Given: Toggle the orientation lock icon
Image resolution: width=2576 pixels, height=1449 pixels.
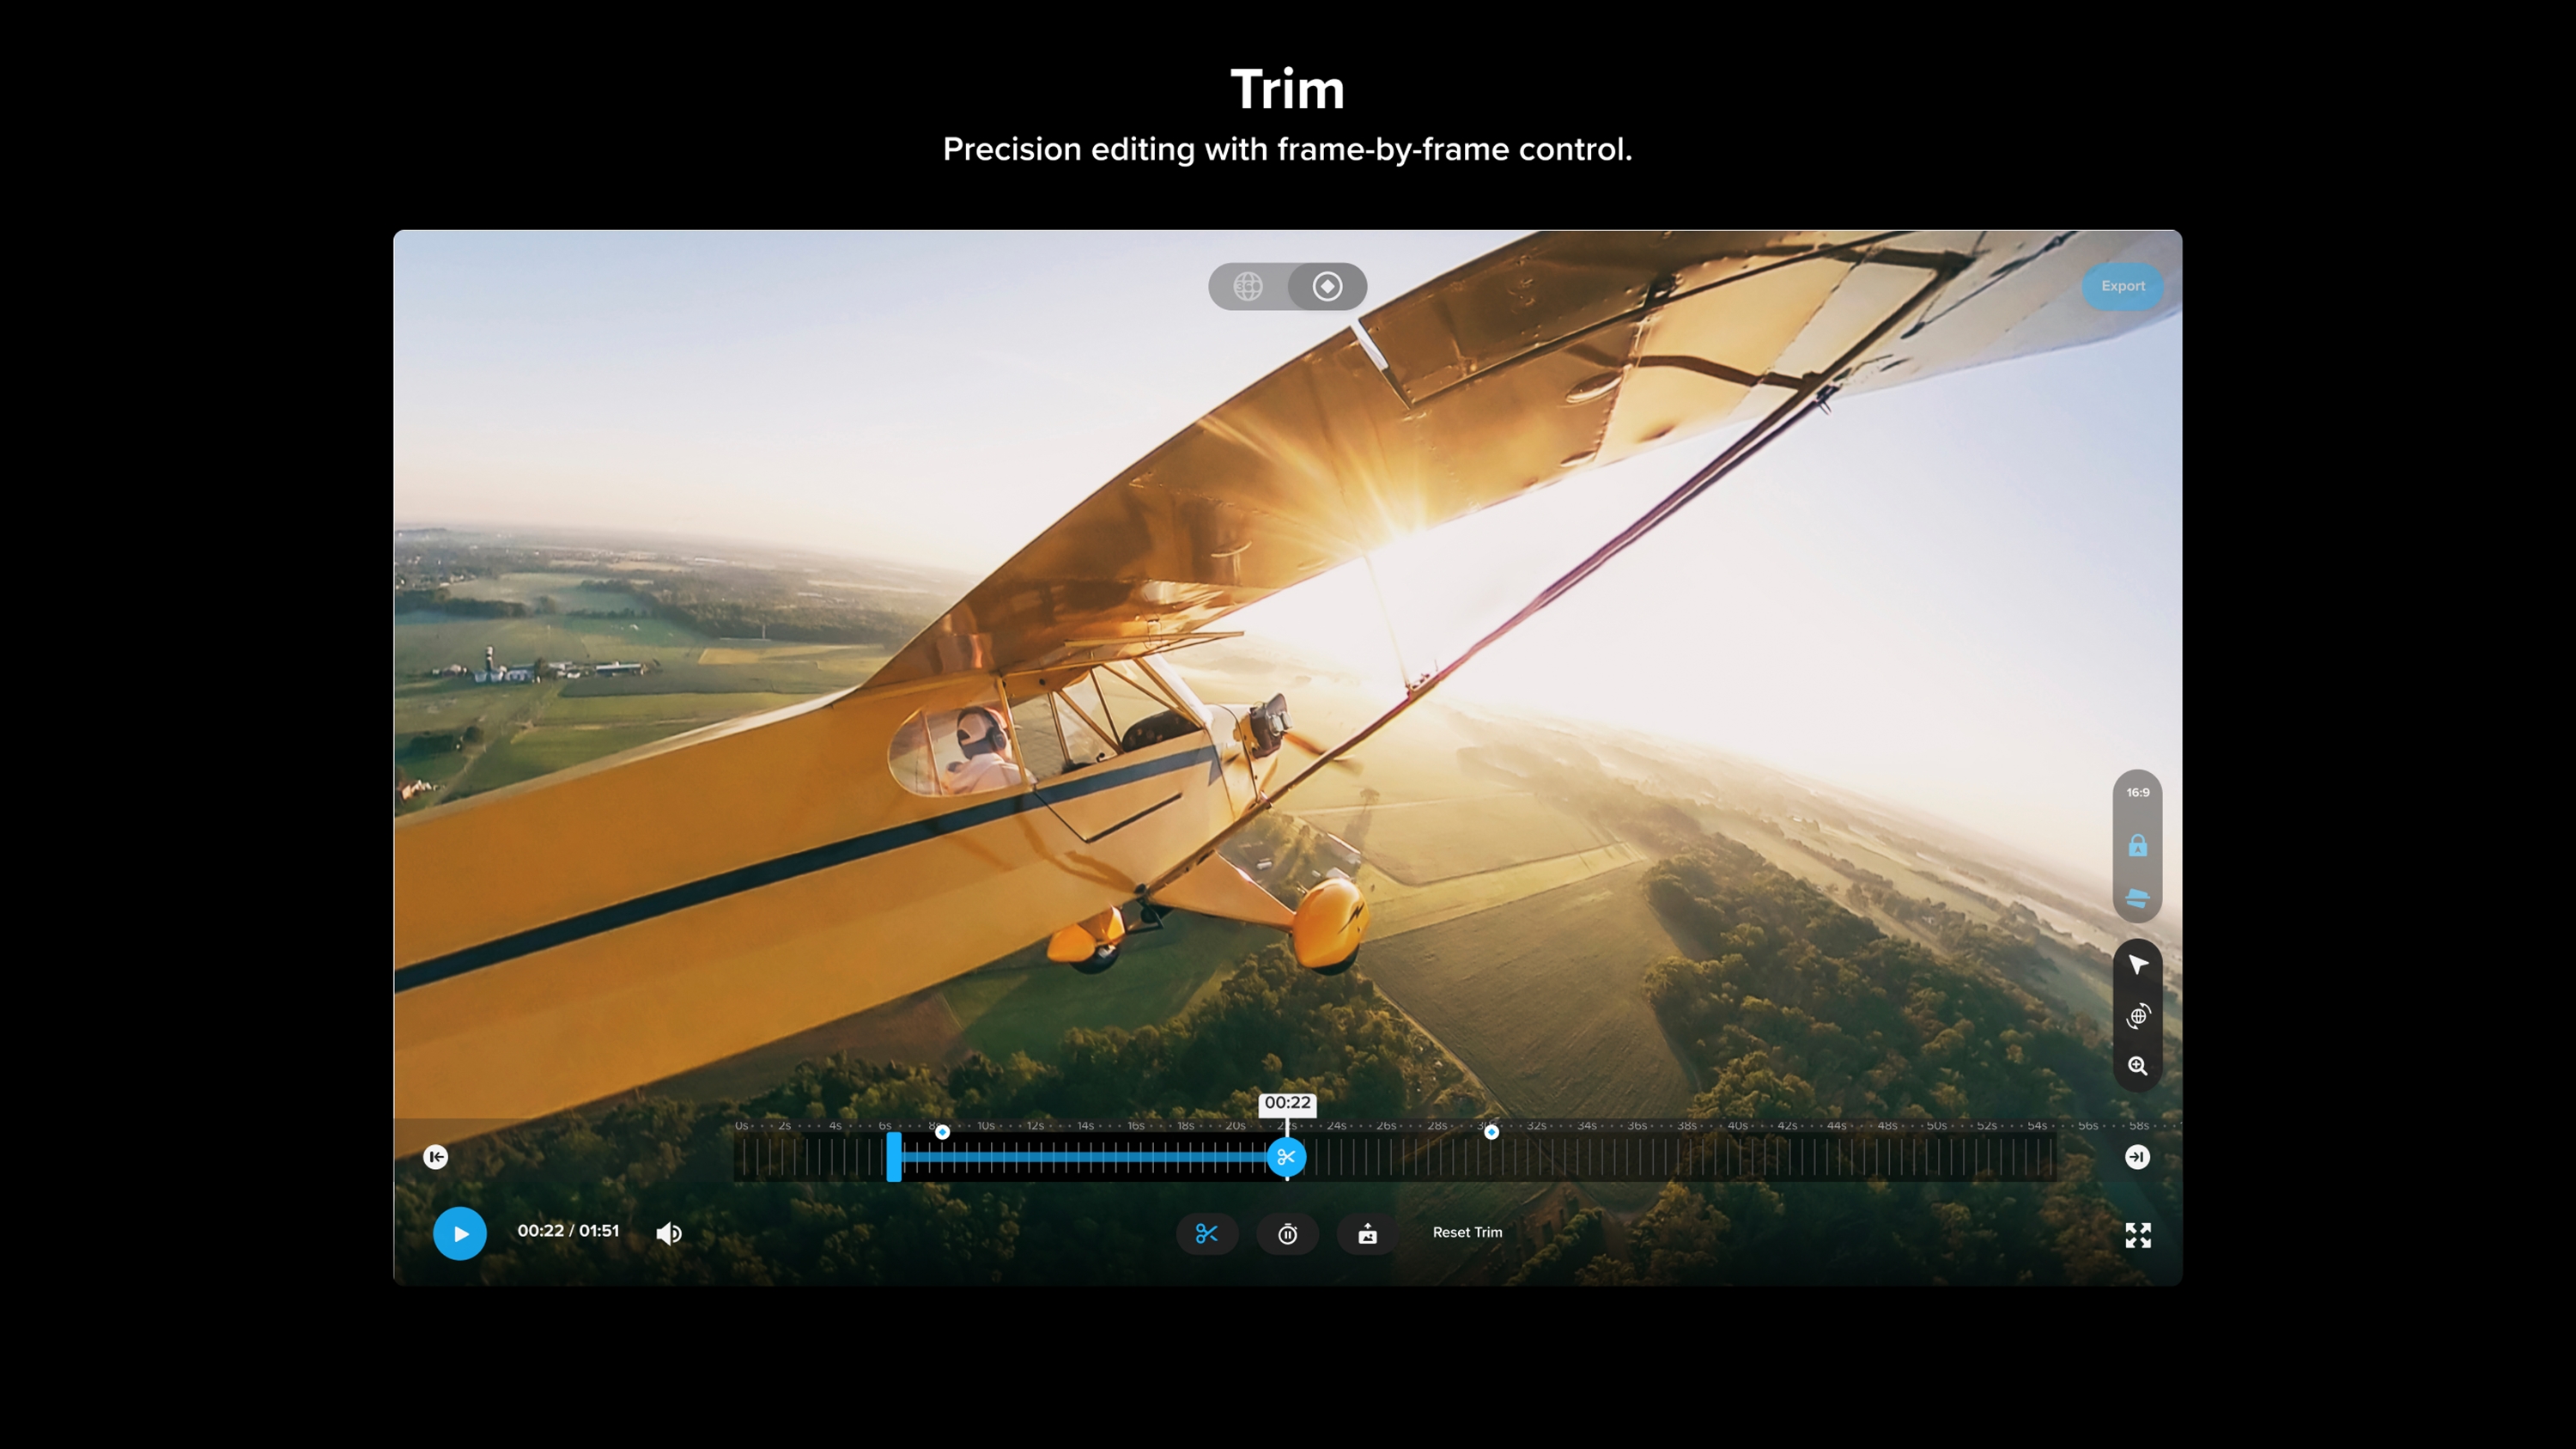Looking at the screenshot, I should point(2137,846).
